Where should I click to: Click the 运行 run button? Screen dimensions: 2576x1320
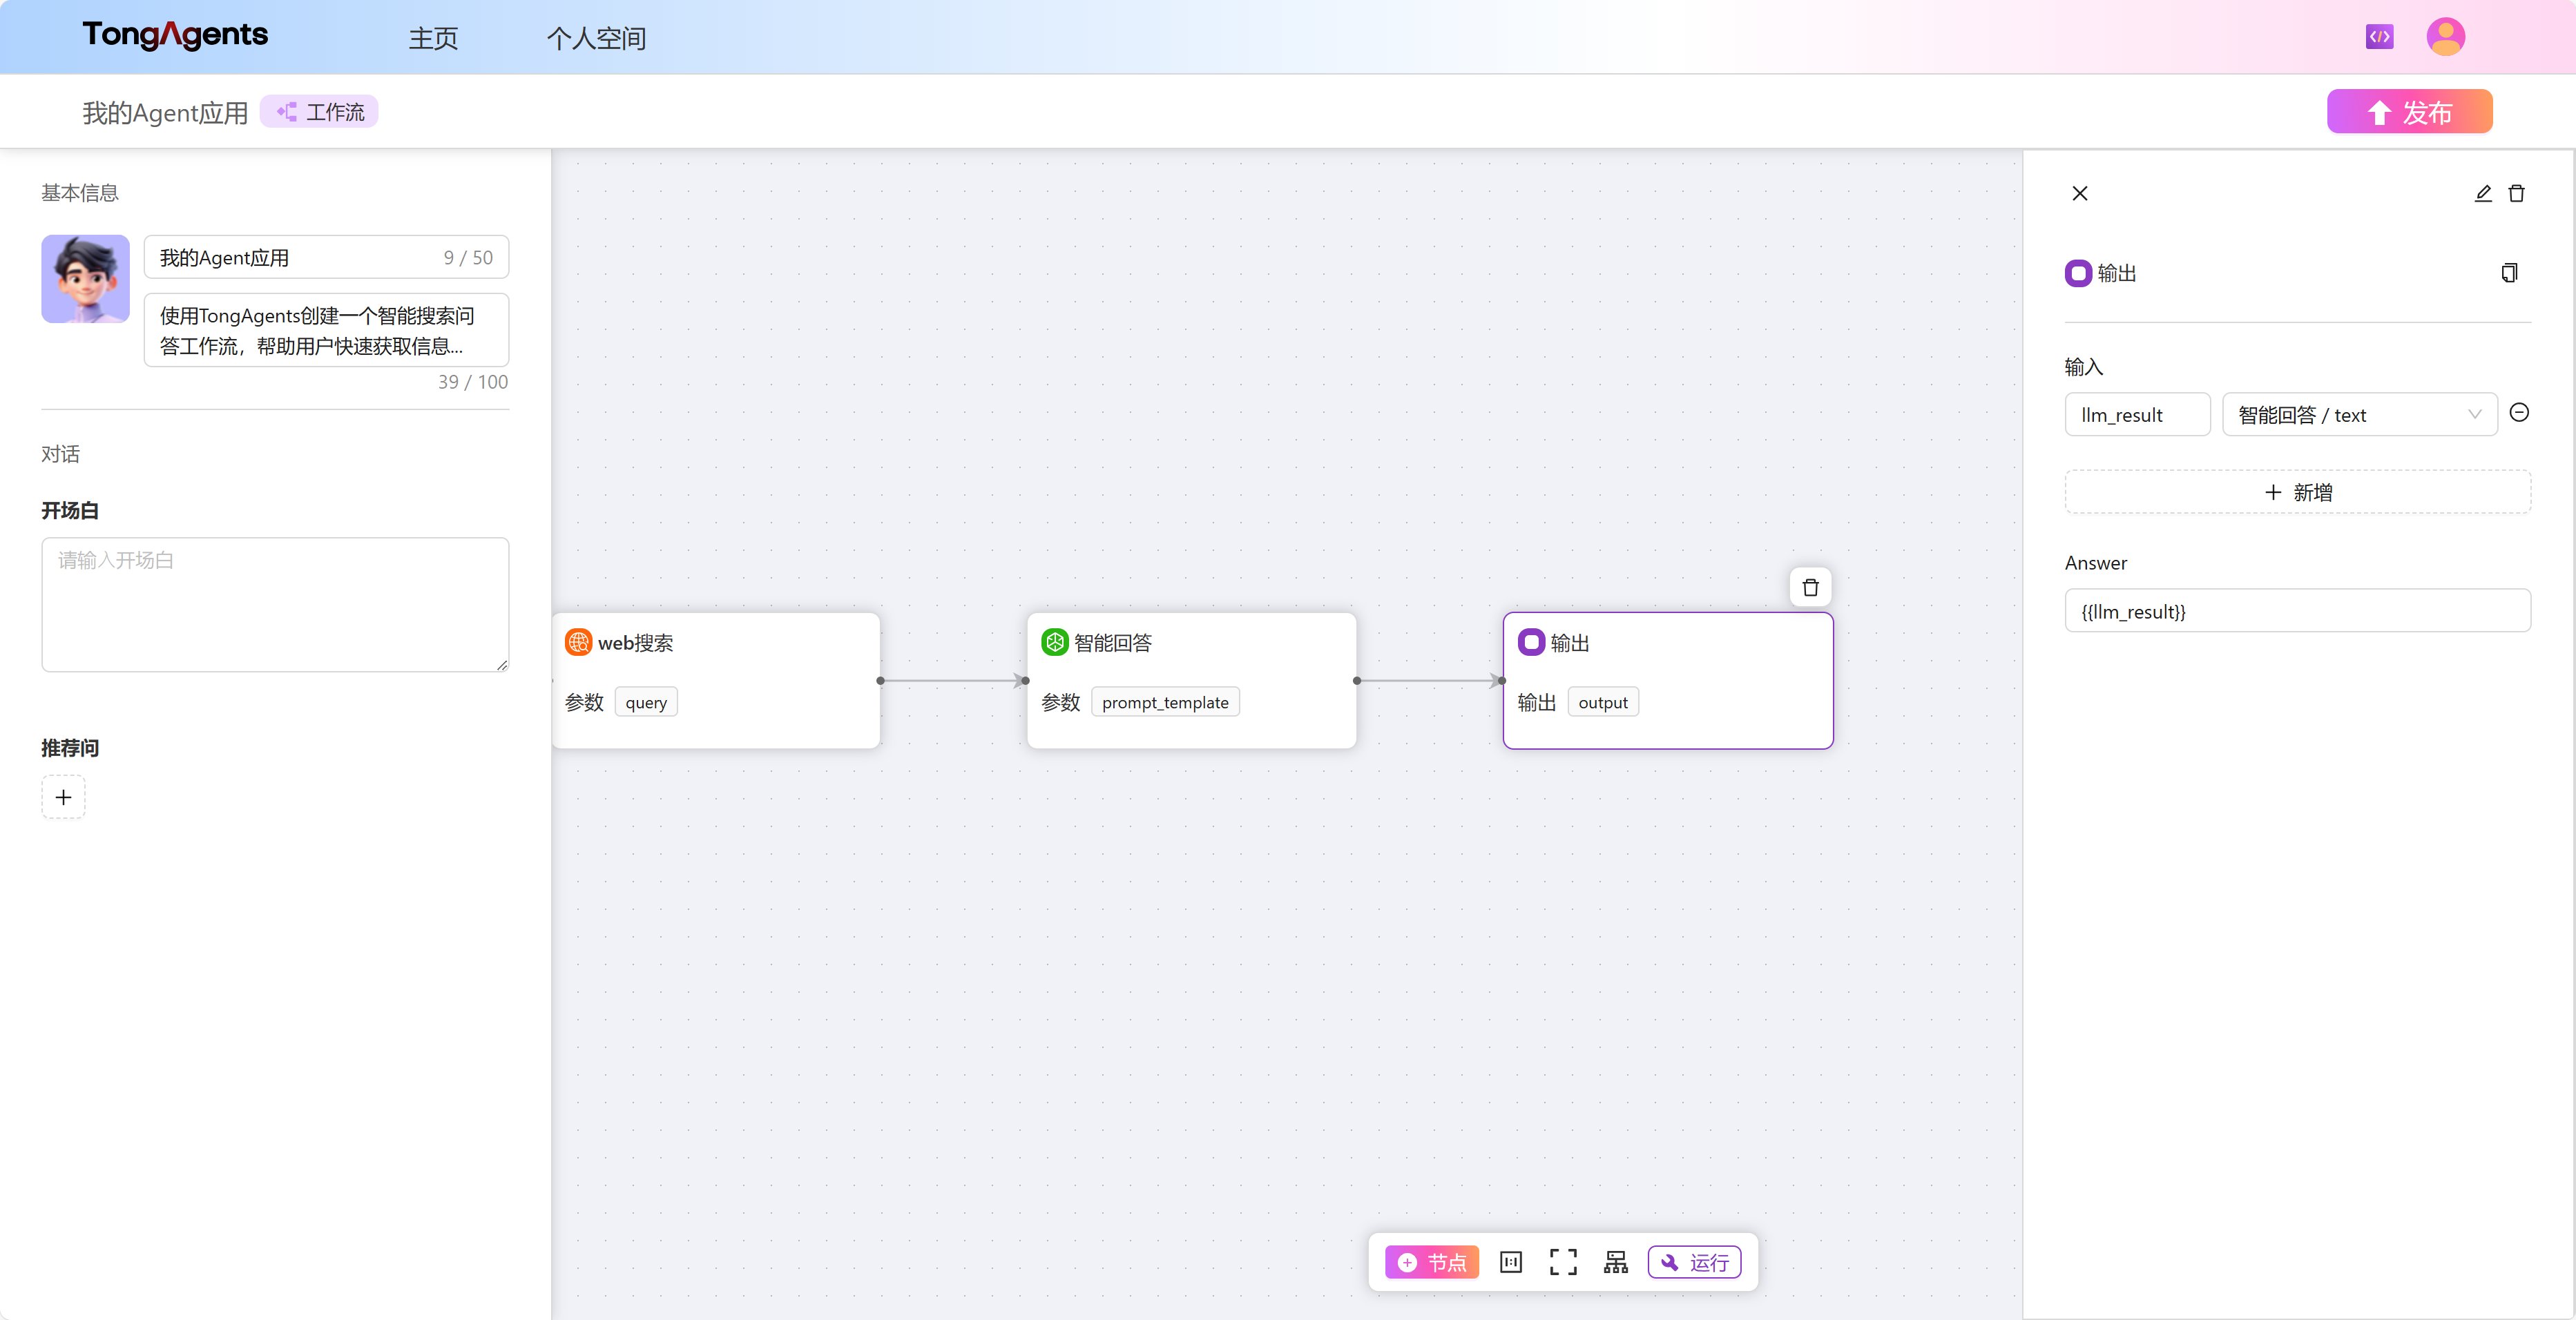[1695, 1262]
